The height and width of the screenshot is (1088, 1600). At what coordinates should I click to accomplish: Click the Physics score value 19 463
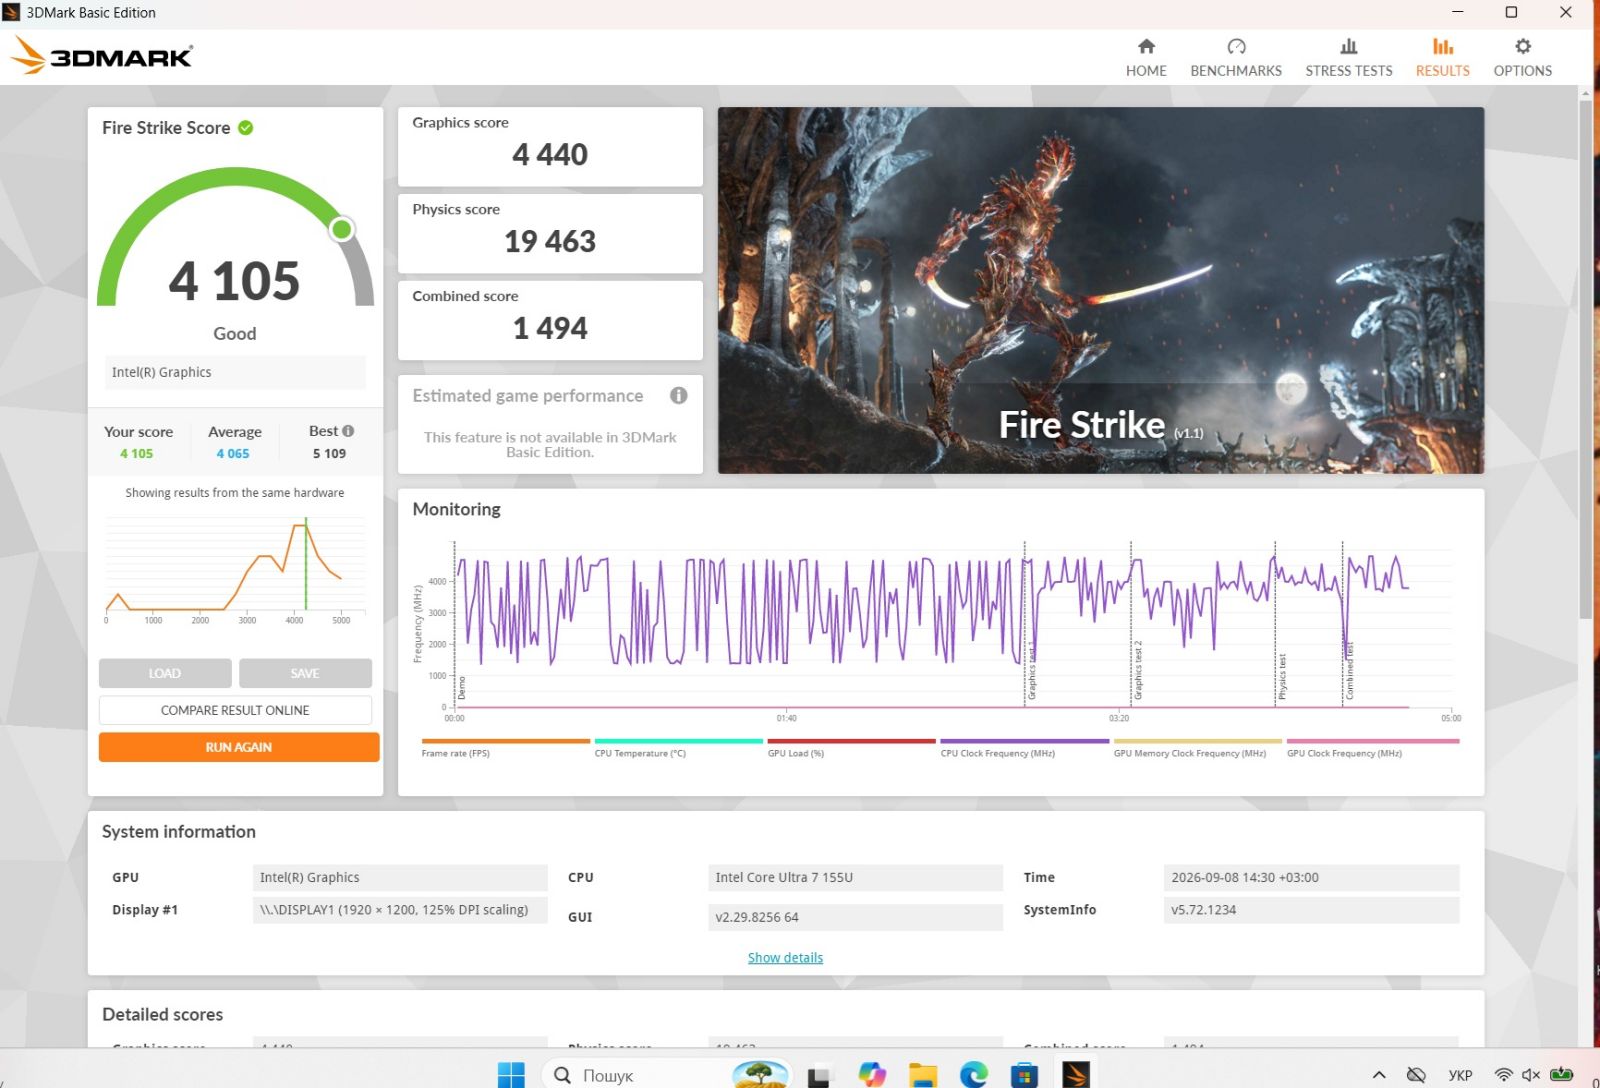point(550,242)
